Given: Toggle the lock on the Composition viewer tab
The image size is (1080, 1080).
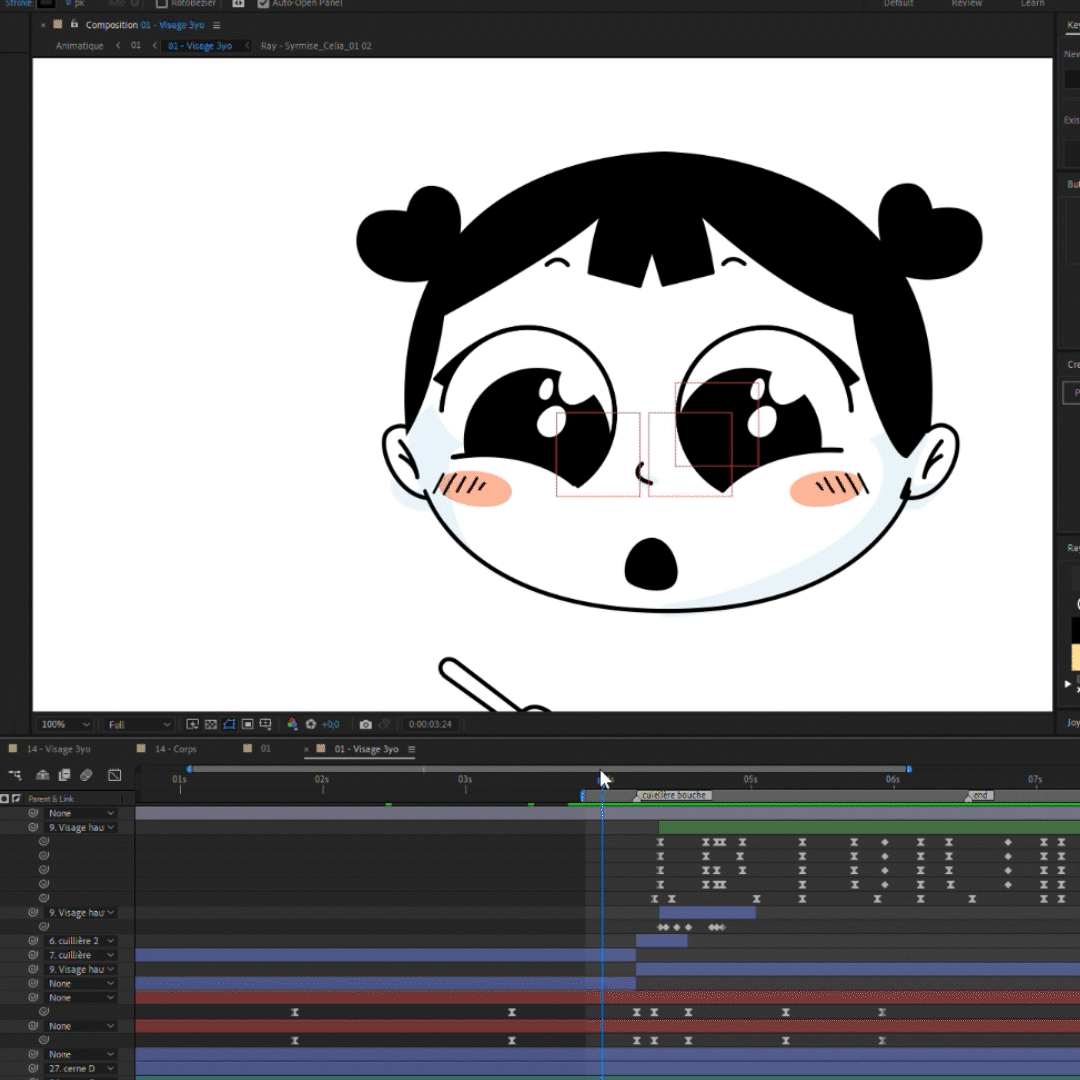Looking at the screenshot, I should pos(74,25).
